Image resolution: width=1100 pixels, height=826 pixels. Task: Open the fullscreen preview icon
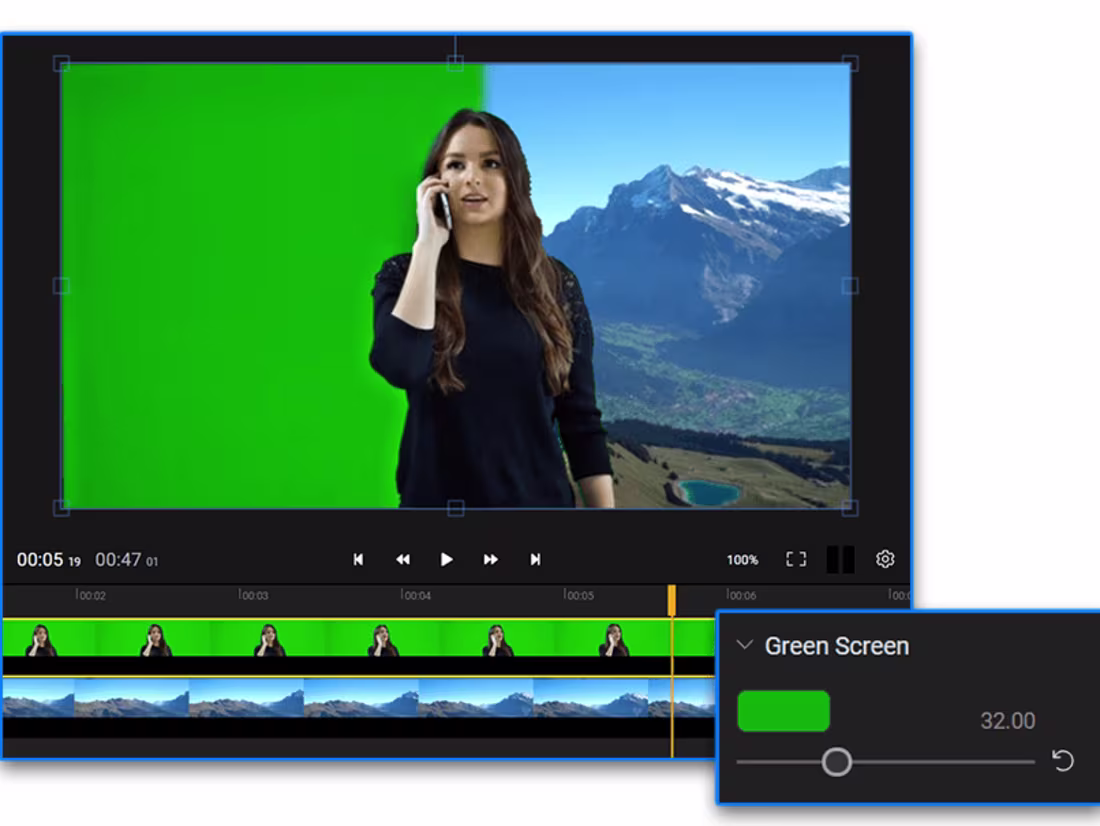(x=796, y=559)
